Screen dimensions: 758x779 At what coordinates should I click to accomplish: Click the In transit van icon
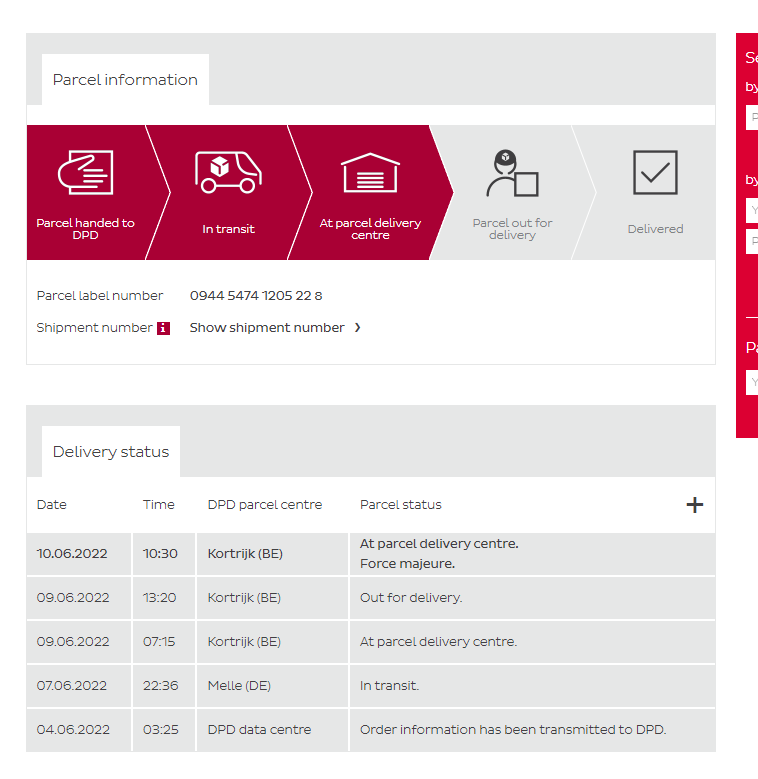coord(228,172)
